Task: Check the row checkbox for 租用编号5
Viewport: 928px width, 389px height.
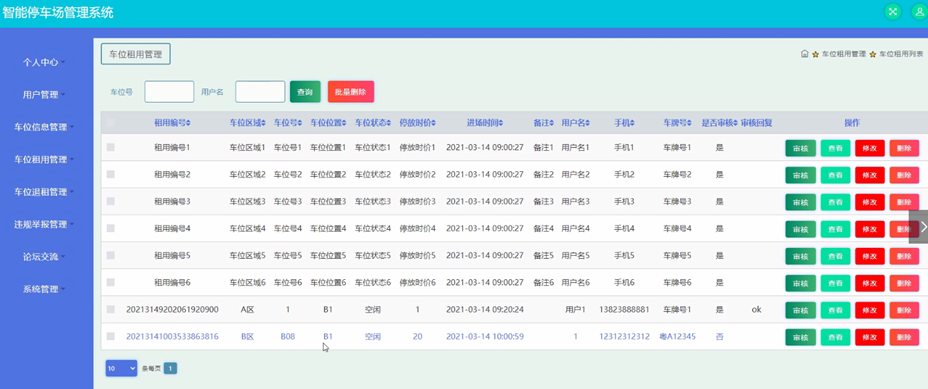Action: tap(111, 255)
